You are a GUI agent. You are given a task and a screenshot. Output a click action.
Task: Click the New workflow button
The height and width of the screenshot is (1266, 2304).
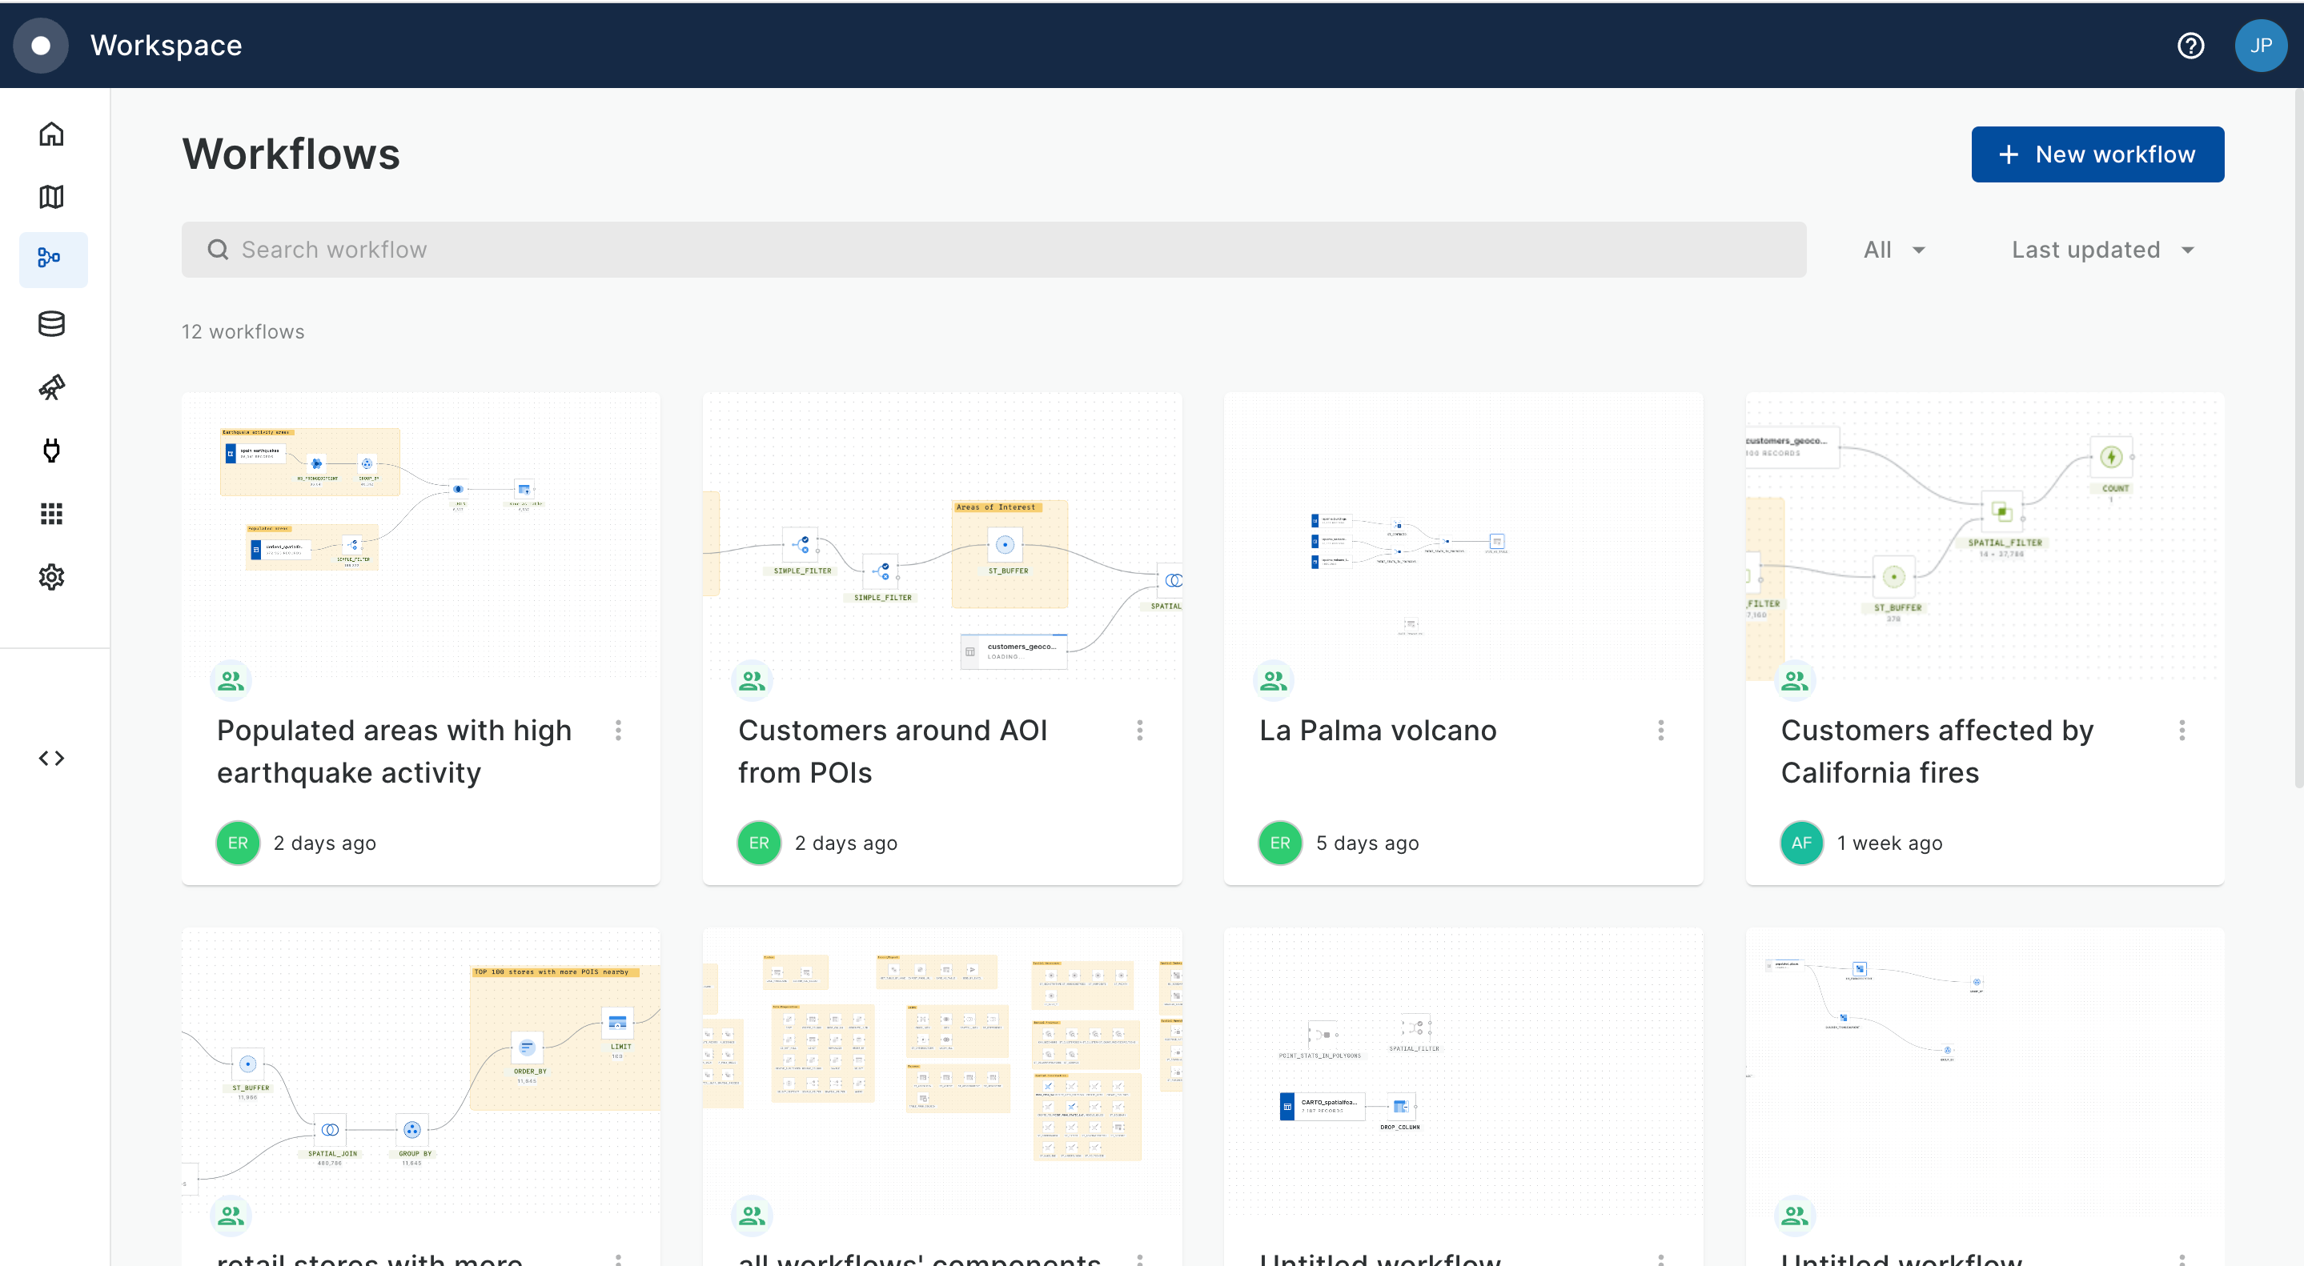2097,154
